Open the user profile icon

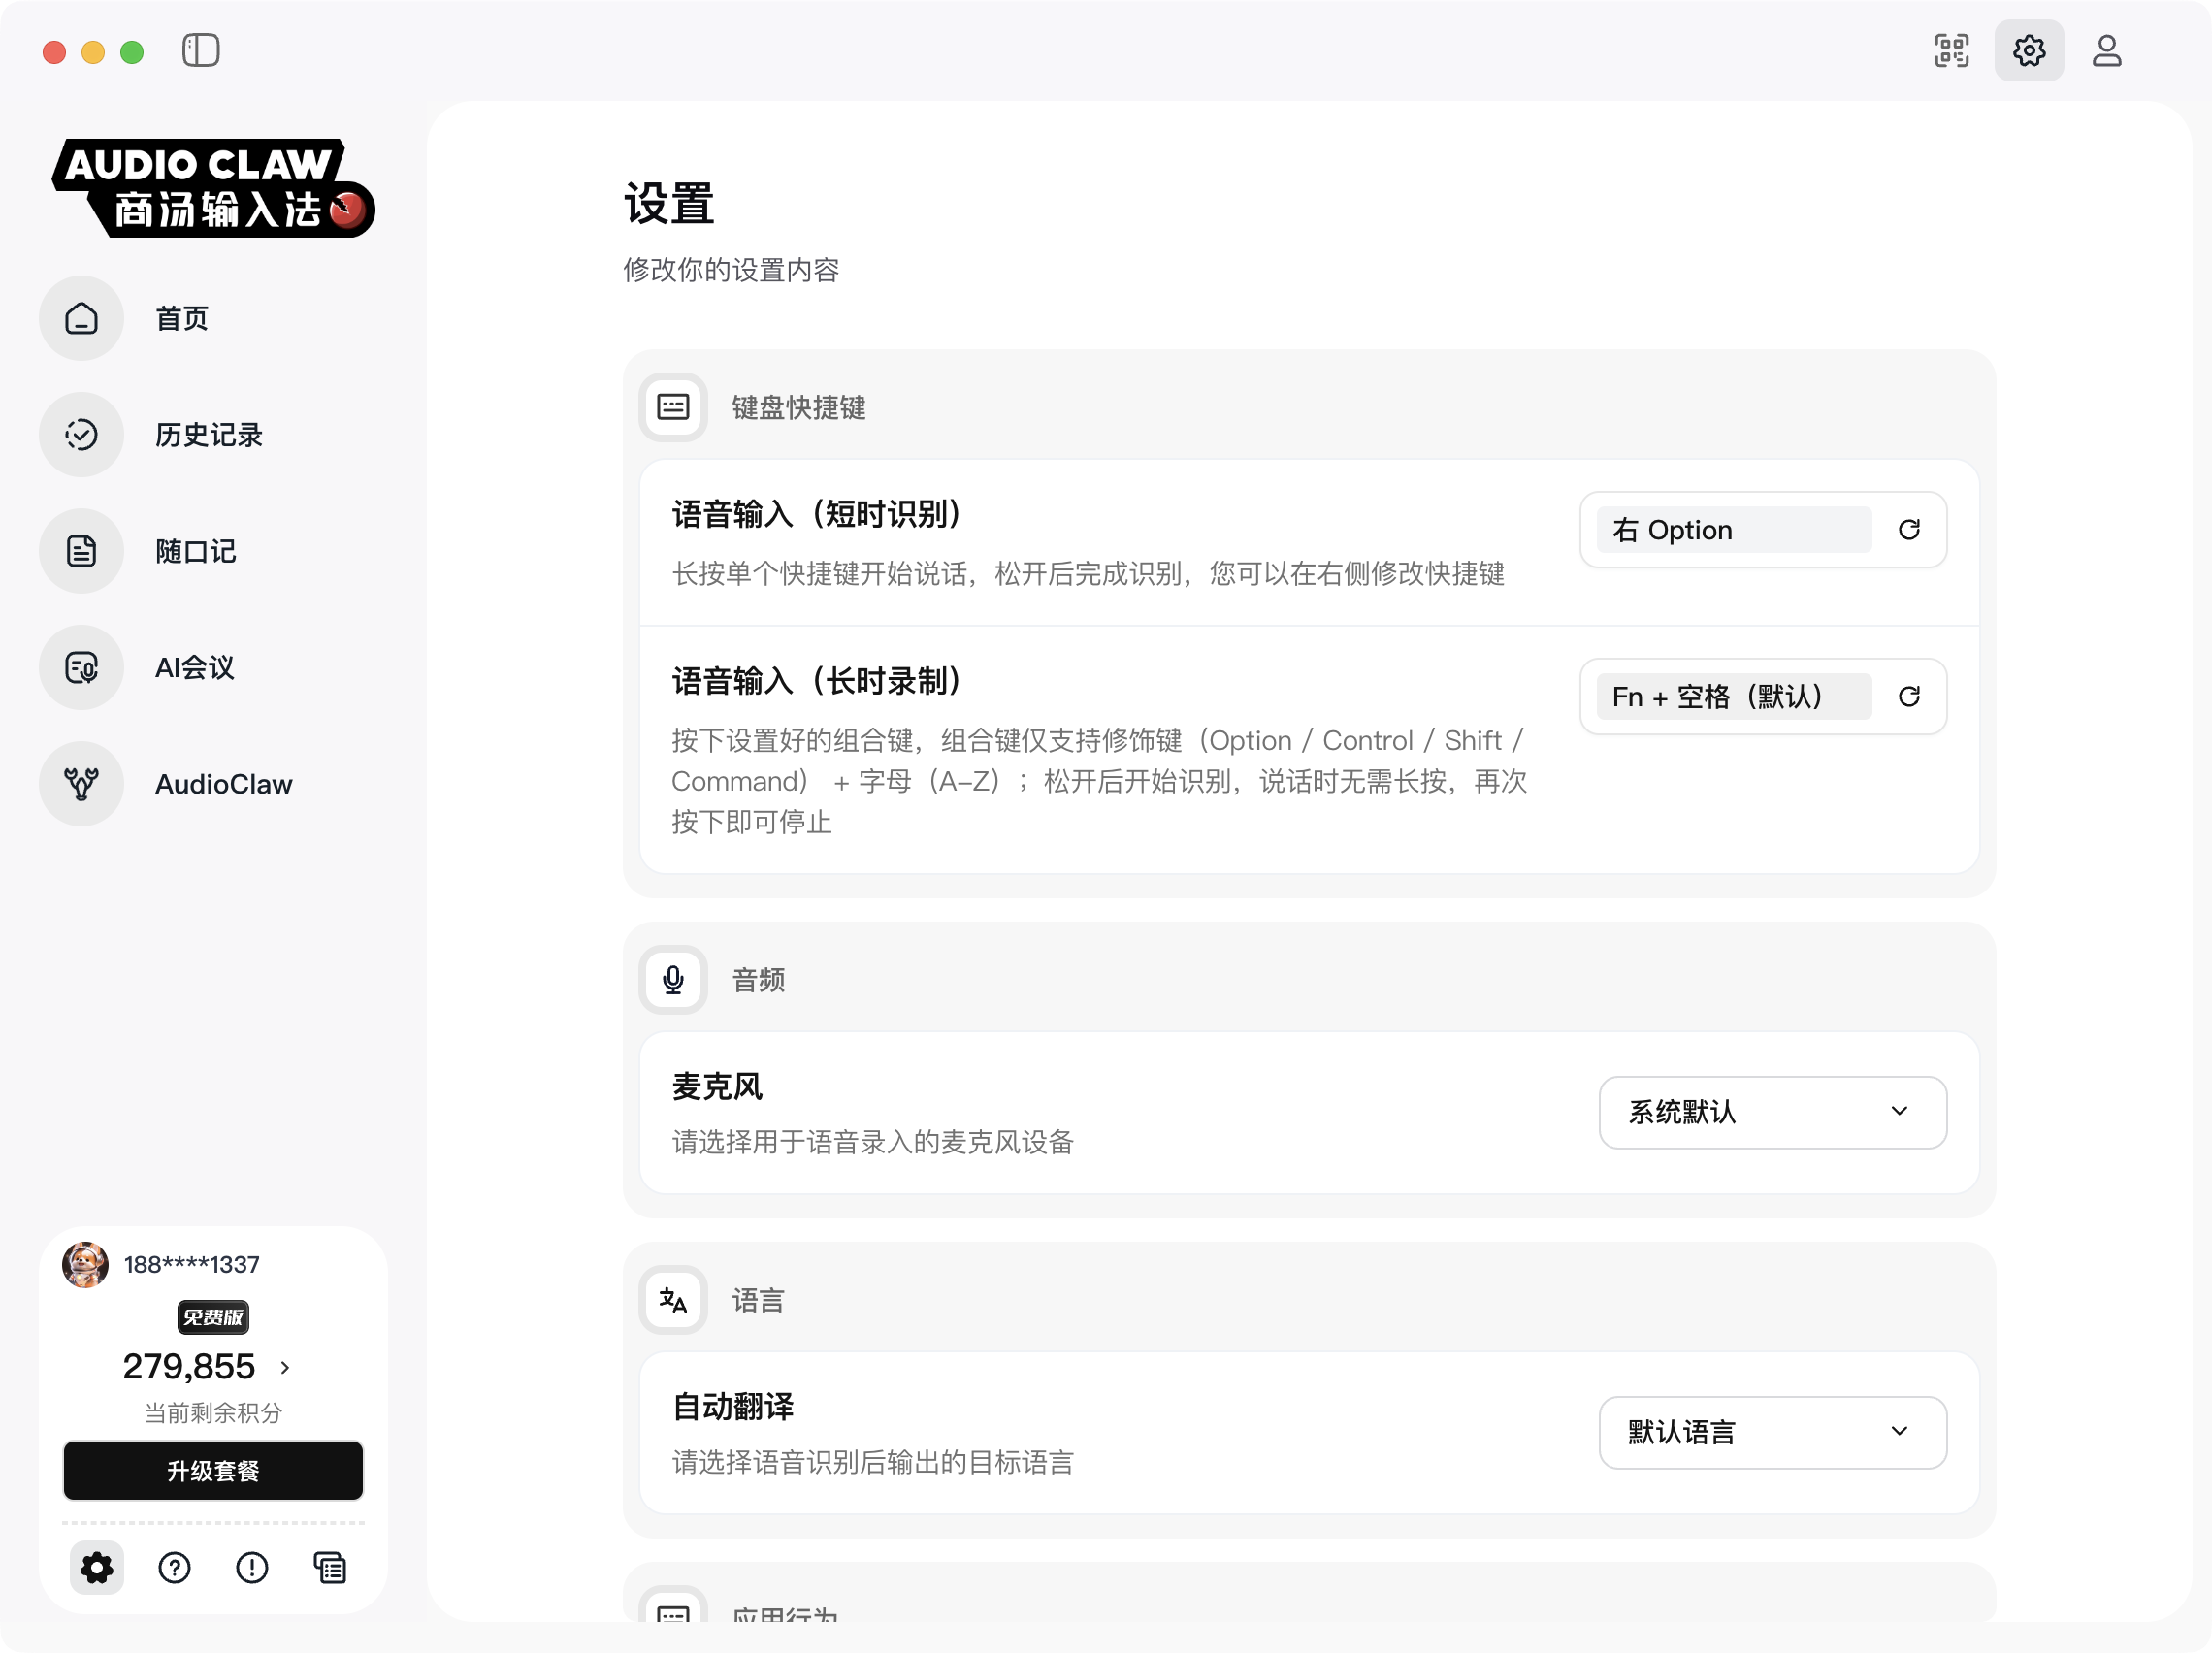(x=2106, y=50)
